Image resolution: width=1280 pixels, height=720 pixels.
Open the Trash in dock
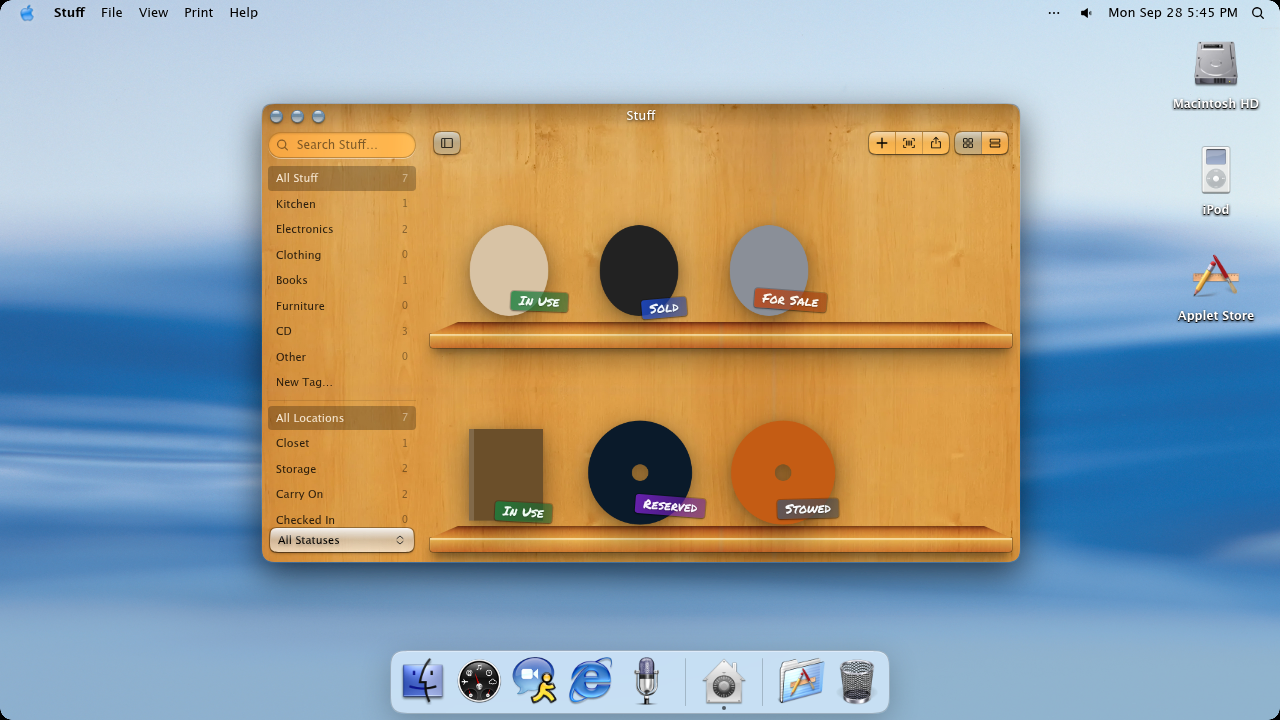click(x=857, y=681)
